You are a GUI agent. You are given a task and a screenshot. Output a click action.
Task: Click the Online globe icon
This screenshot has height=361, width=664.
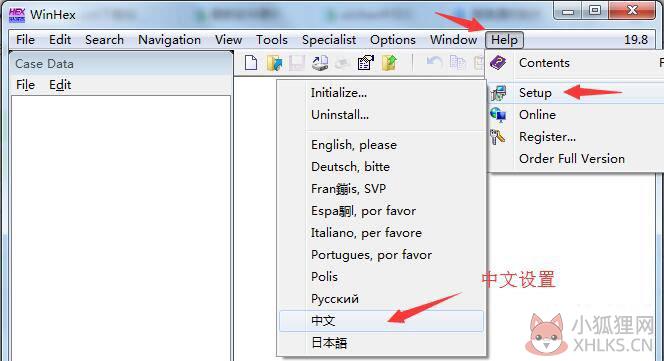tap(498, 114)
